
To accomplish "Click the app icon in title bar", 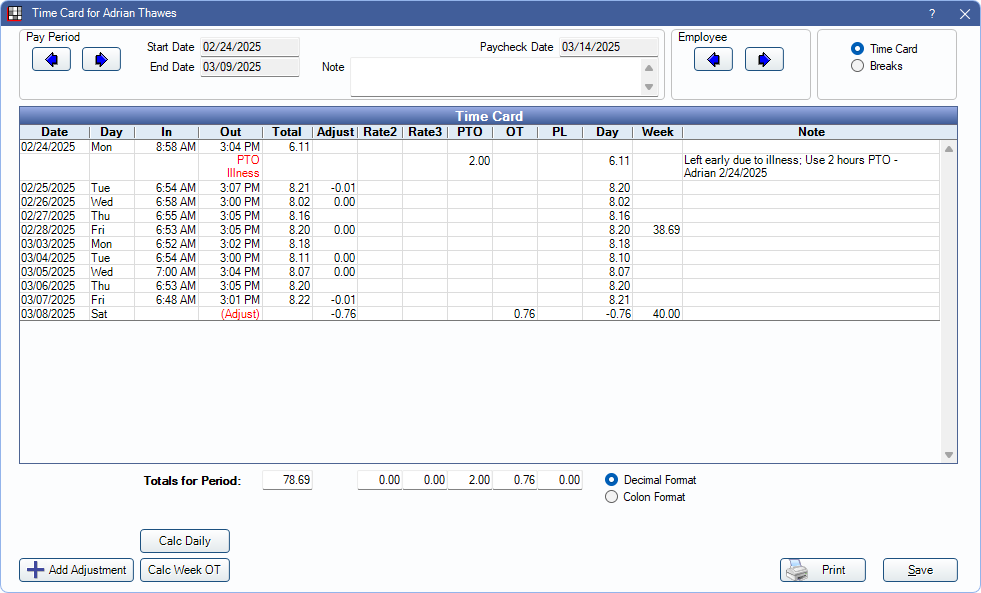I will coord(15,13).
